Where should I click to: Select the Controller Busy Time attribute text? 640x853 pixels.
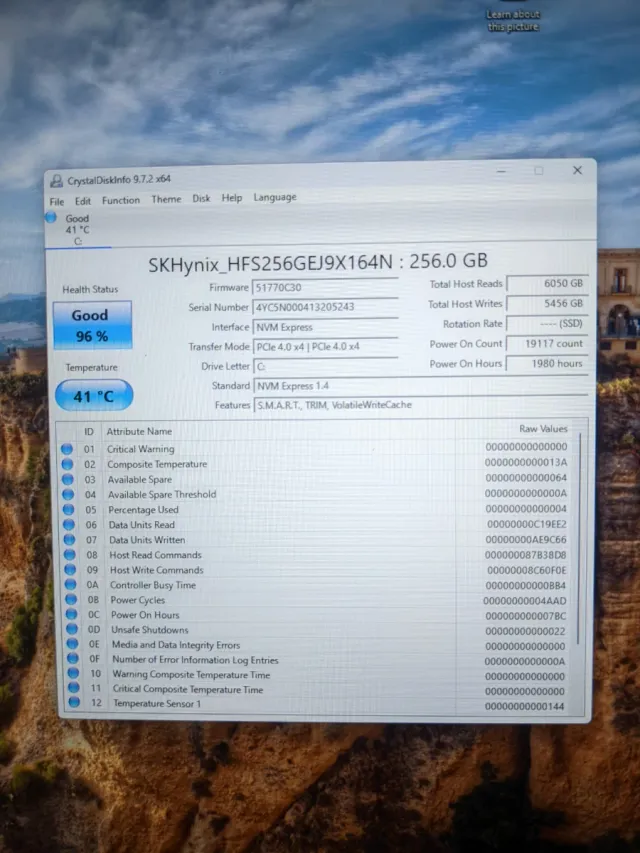[x=153, y=585]
